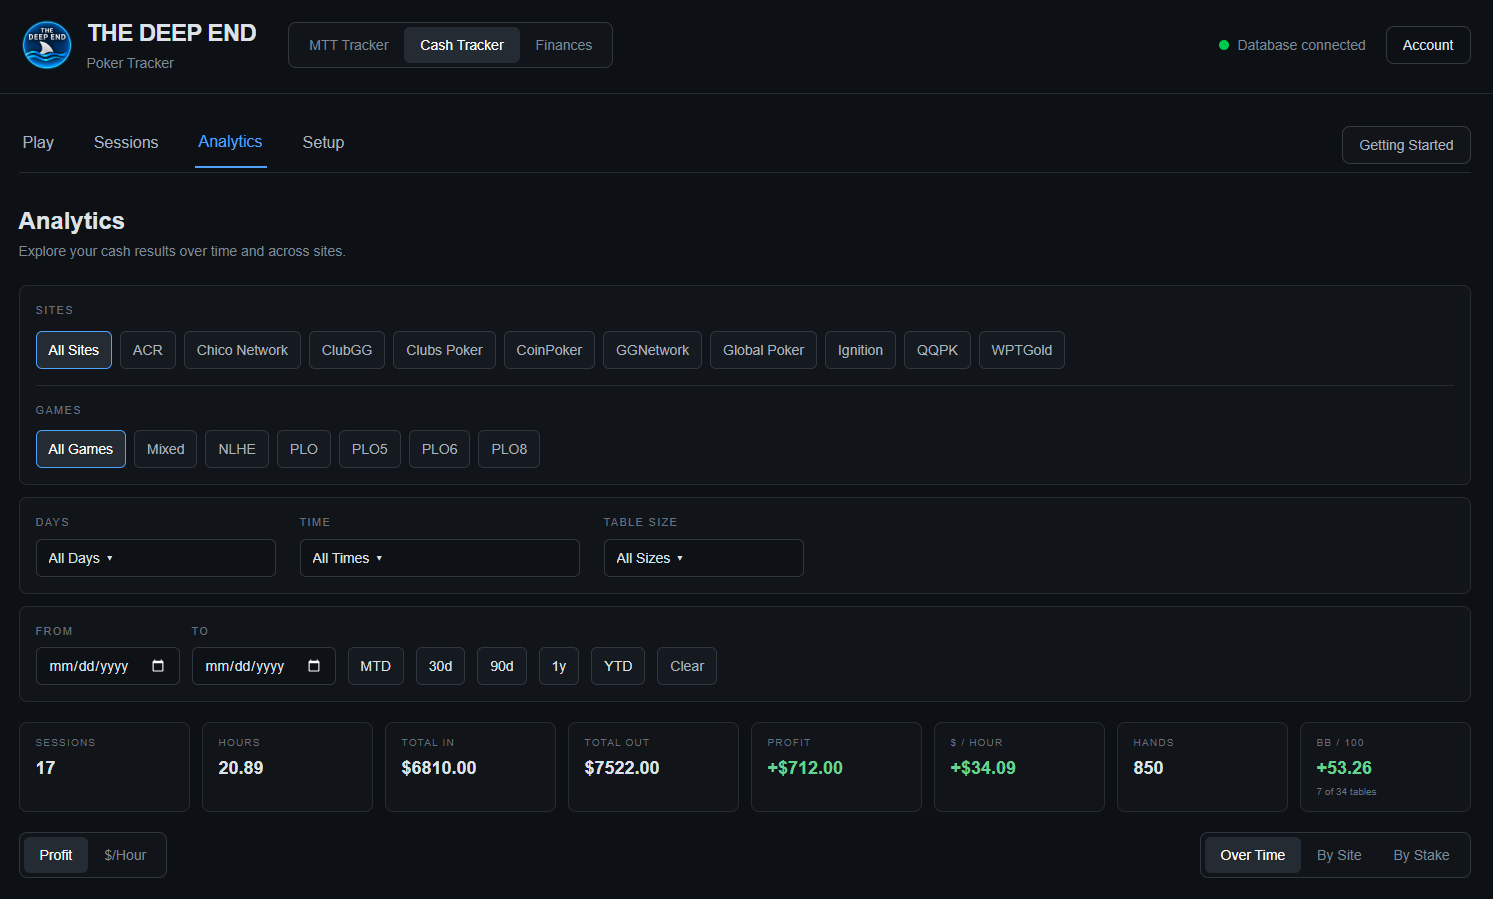Click the Account button

[1428, 45]
